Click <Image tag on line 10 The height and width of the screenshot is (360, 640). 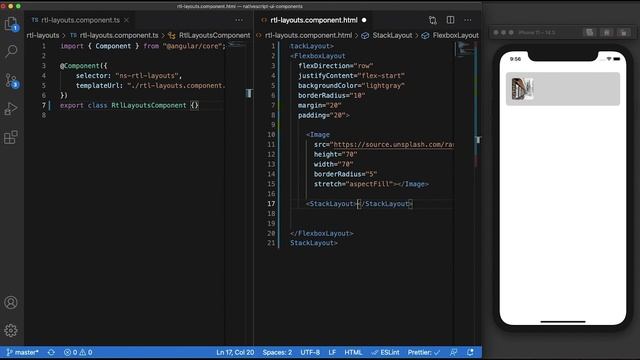(318, 135)
